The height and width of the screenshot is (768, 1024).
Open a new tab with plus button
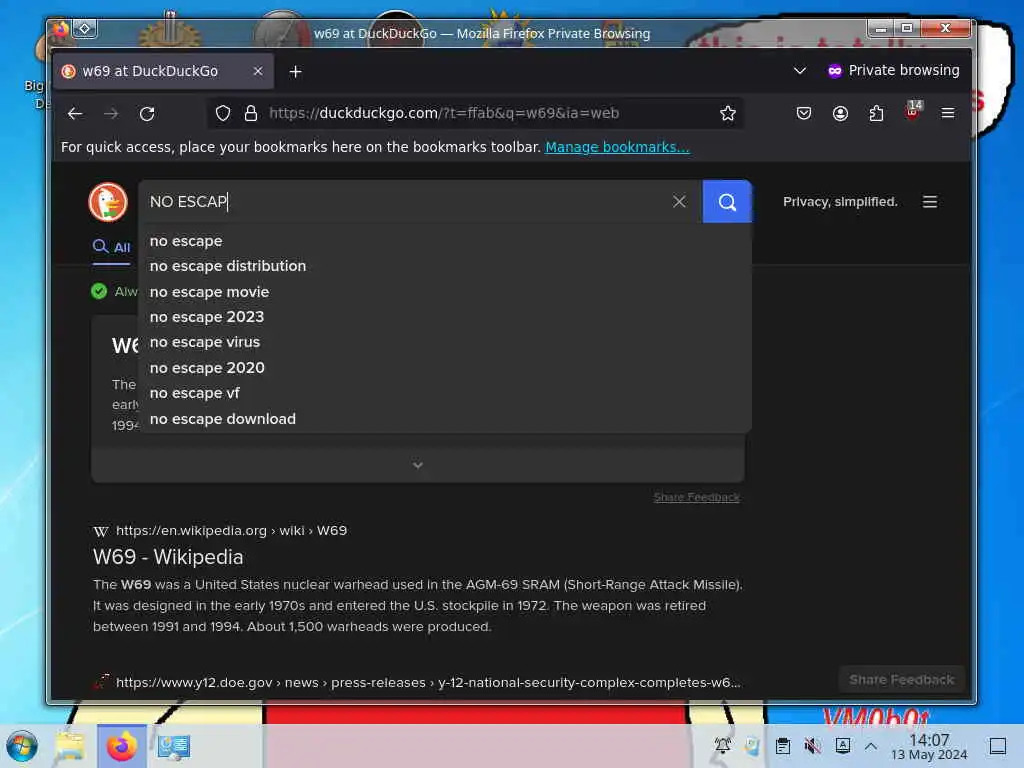tap(295, 72)
